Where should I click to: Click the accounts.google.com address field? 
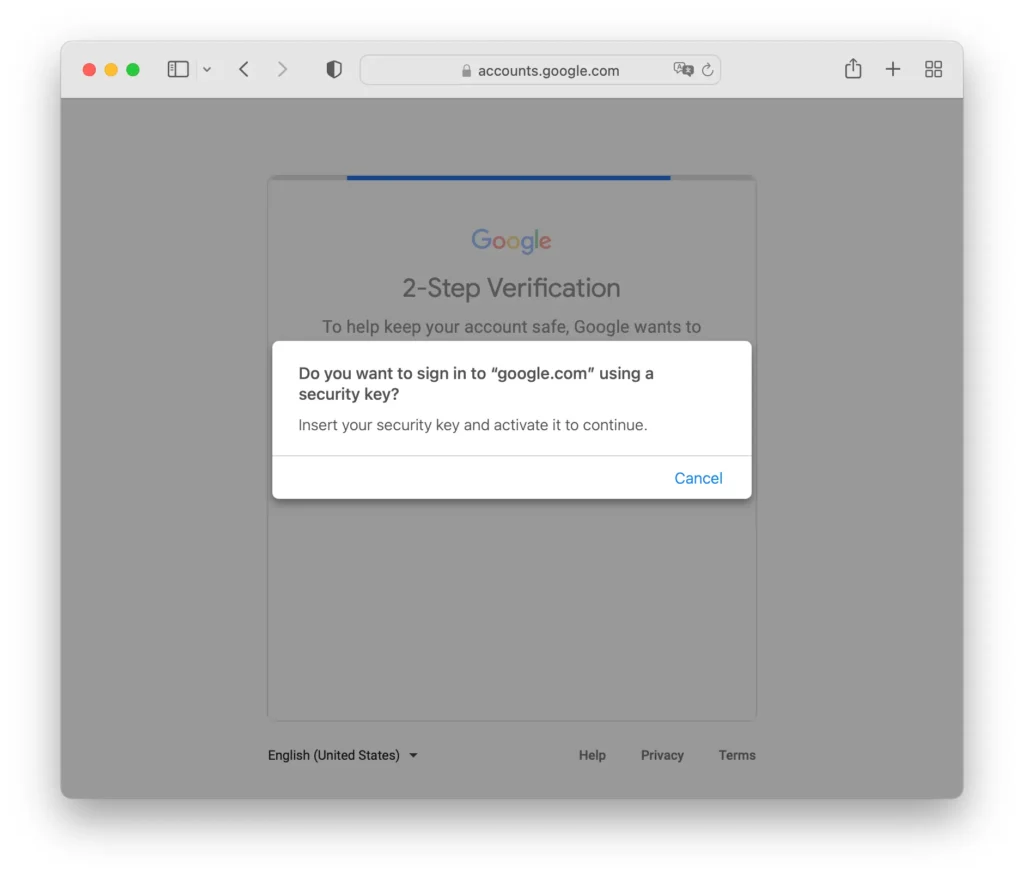tap(540, 70)
